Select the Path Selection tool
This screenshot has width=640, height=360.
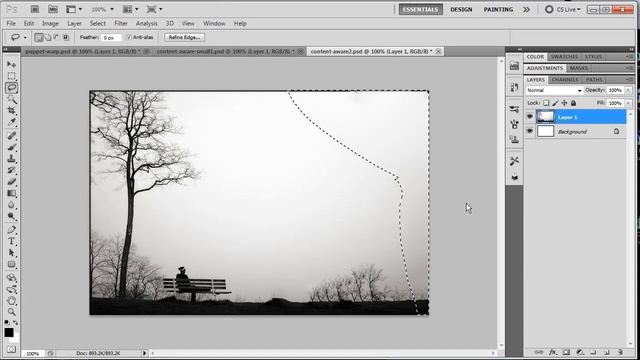click(11, 253)
